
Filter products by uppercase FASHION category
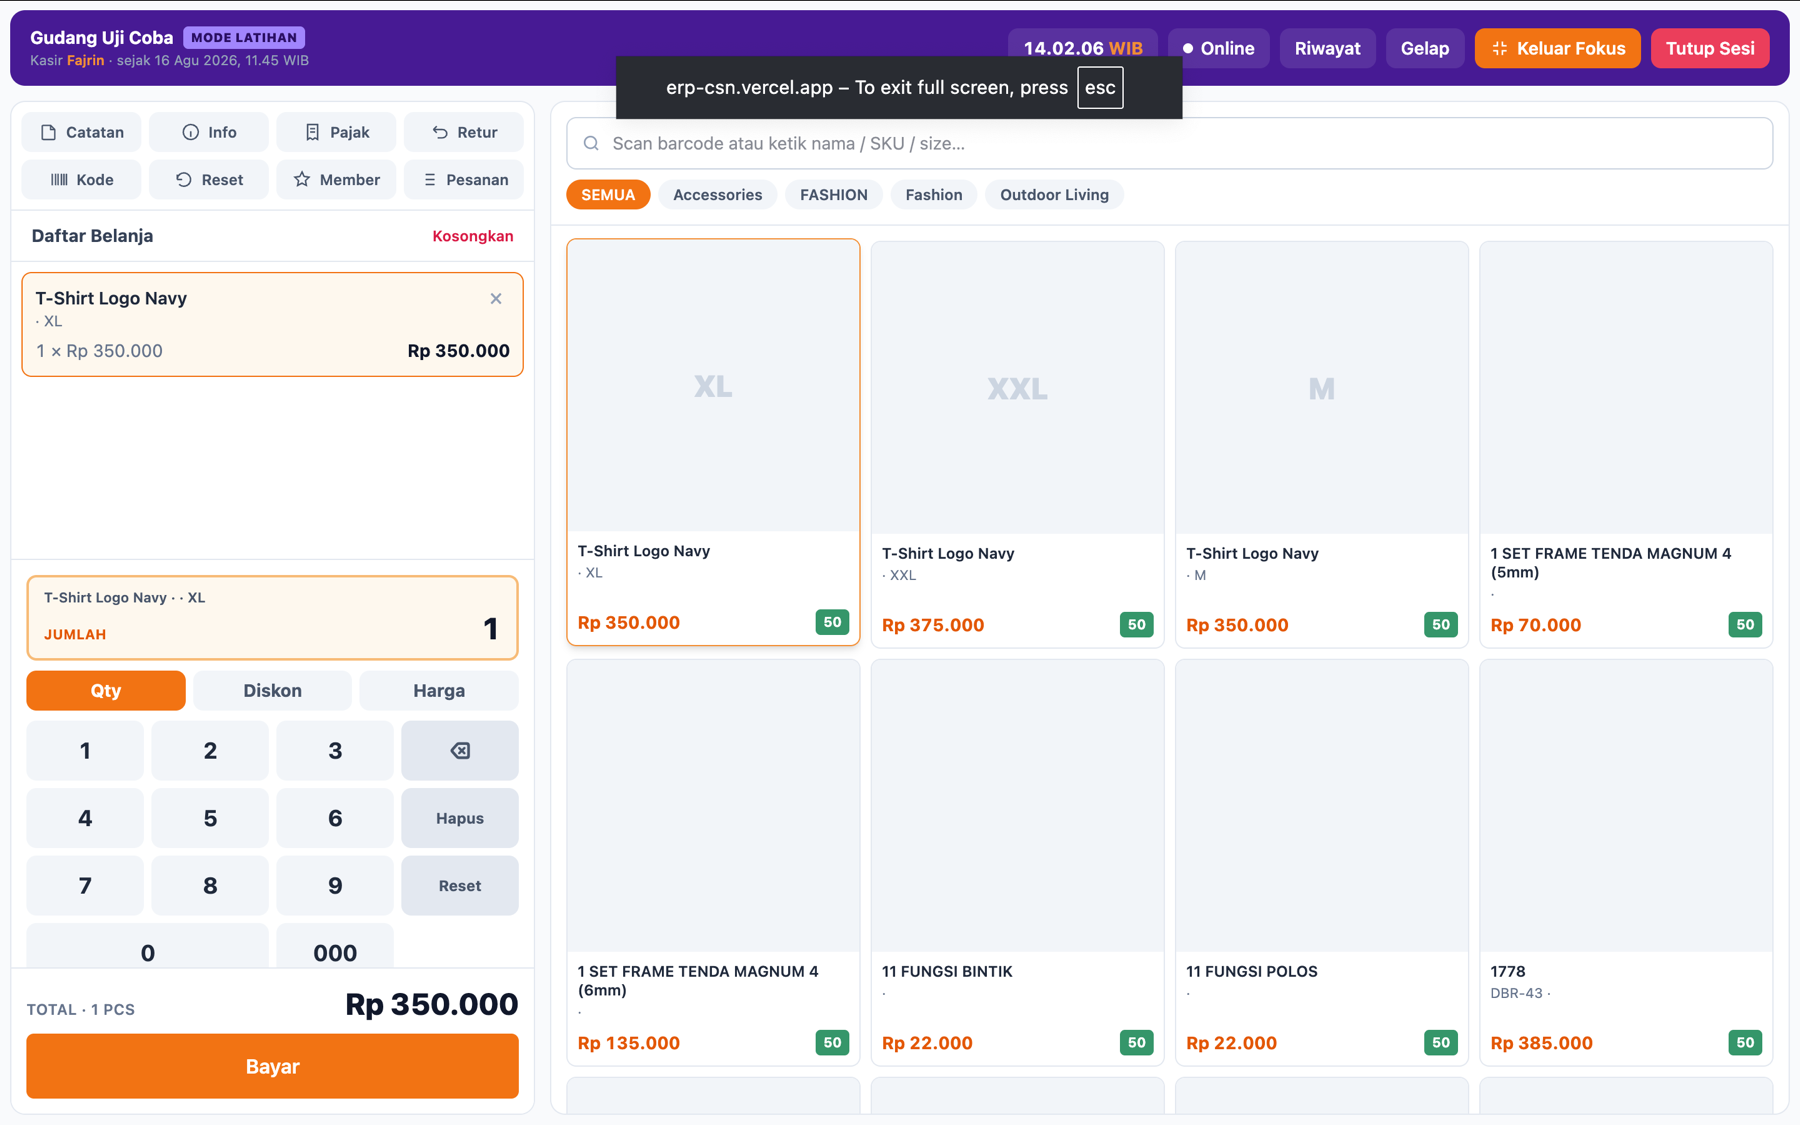pyautogui.click(x=834, y=195)
